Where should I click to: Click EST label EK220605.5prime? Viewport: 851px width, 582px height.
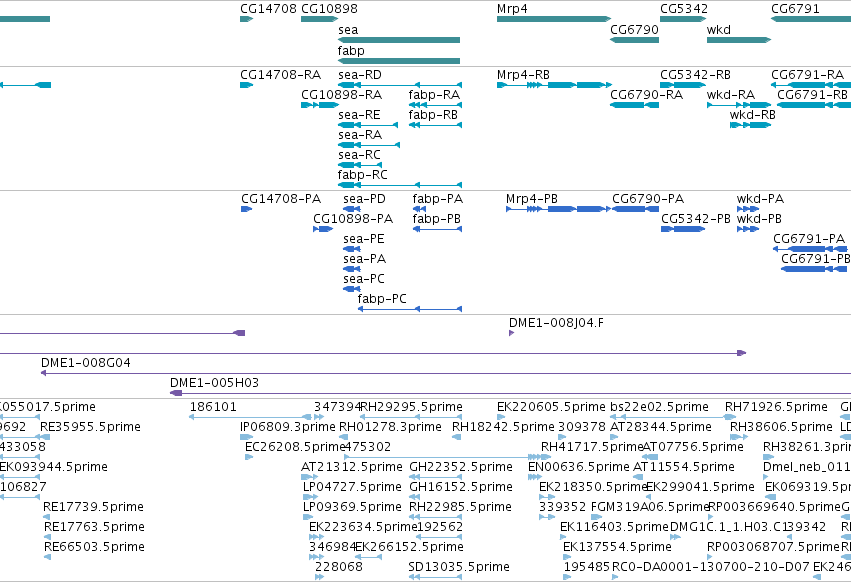point(551,407)
